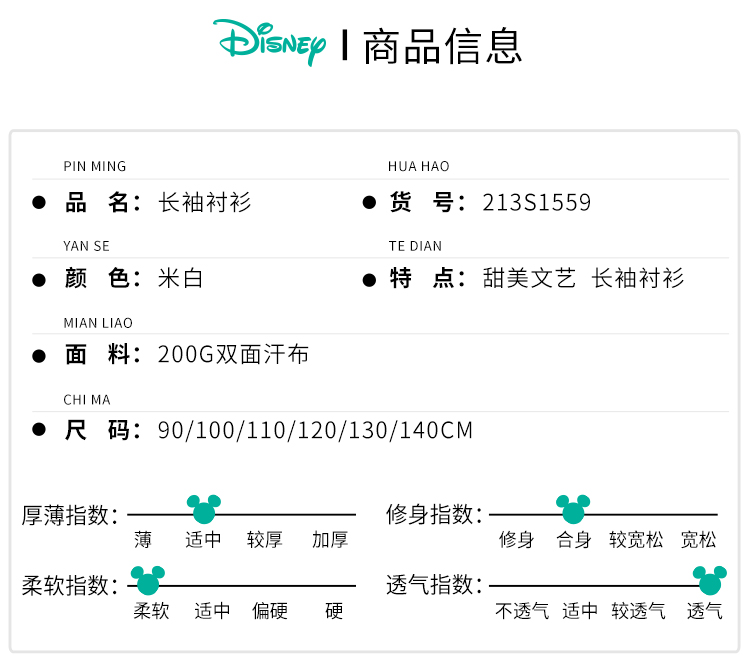The image size is (750, 655).
Task: Click the 合身 fit option
Action: coord(574,540)
